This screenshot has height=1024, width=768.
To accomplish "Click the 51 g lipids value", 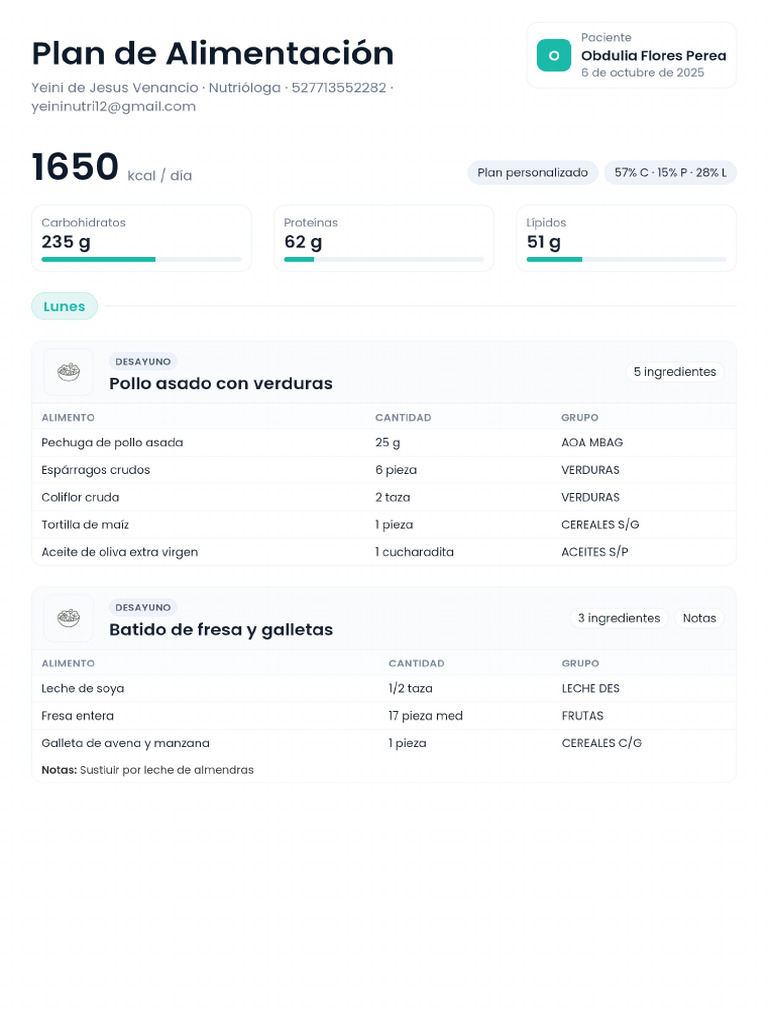I will coord(544,242).
